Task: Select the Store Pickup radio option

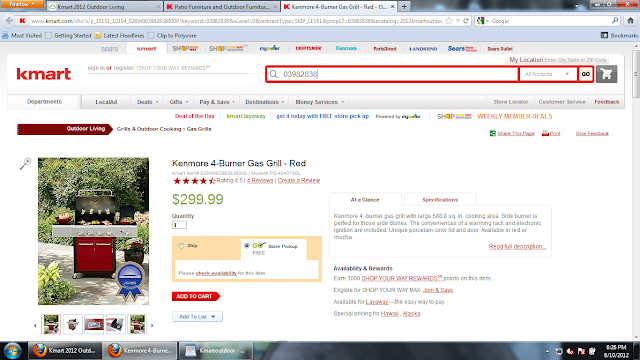Action: click(247, 246)
